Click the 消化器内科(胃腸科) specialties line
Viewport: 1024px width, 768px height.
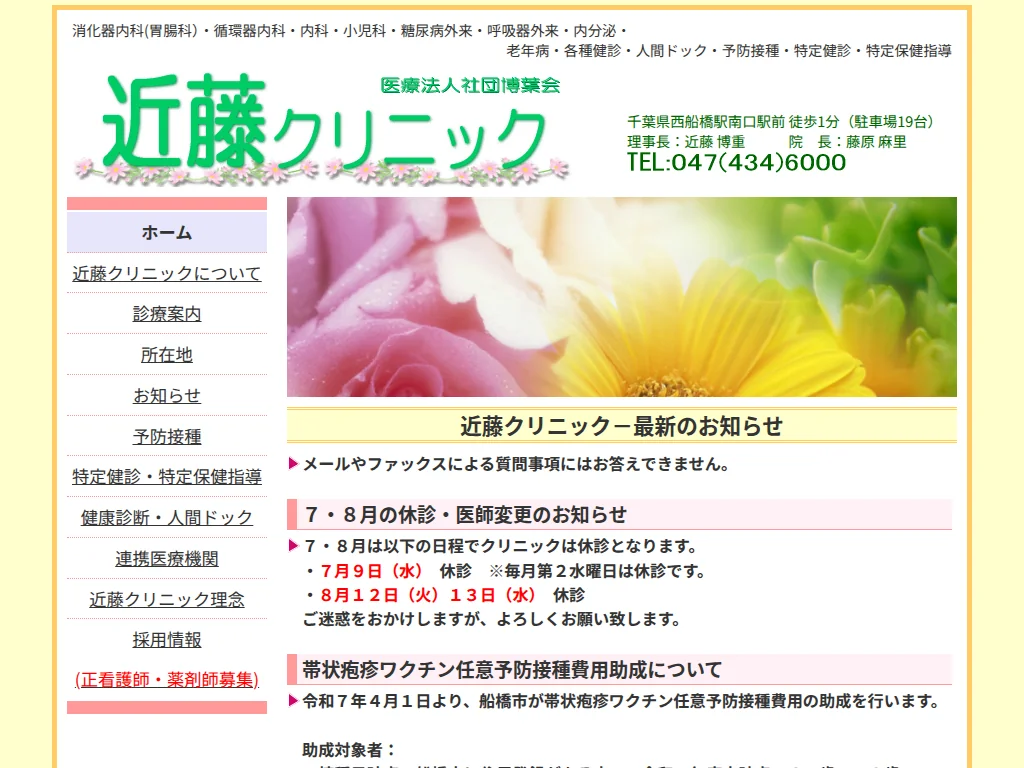pyautogui.click(x=349, y=31)
